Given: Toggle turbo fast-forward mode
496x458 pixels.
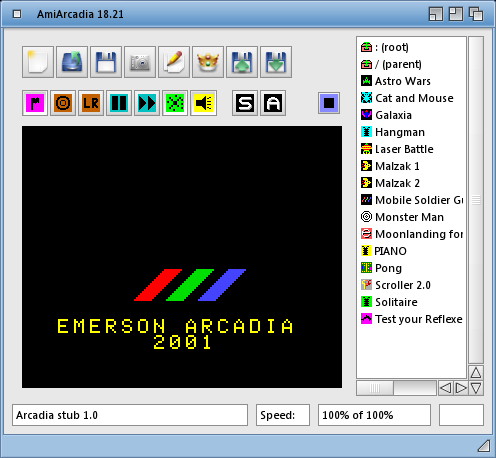Looking at the screenshot, I should [x=147, y=103].
